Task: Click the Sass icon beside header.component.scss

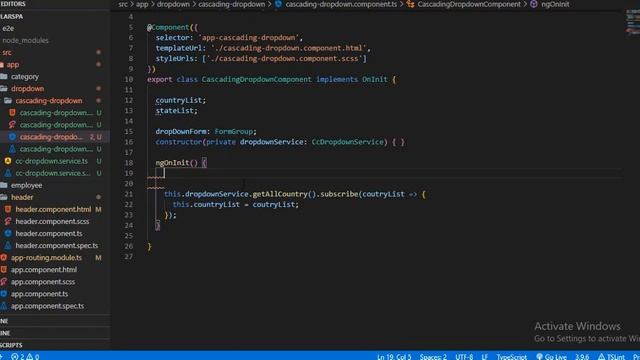Action: tap(8, 221)
